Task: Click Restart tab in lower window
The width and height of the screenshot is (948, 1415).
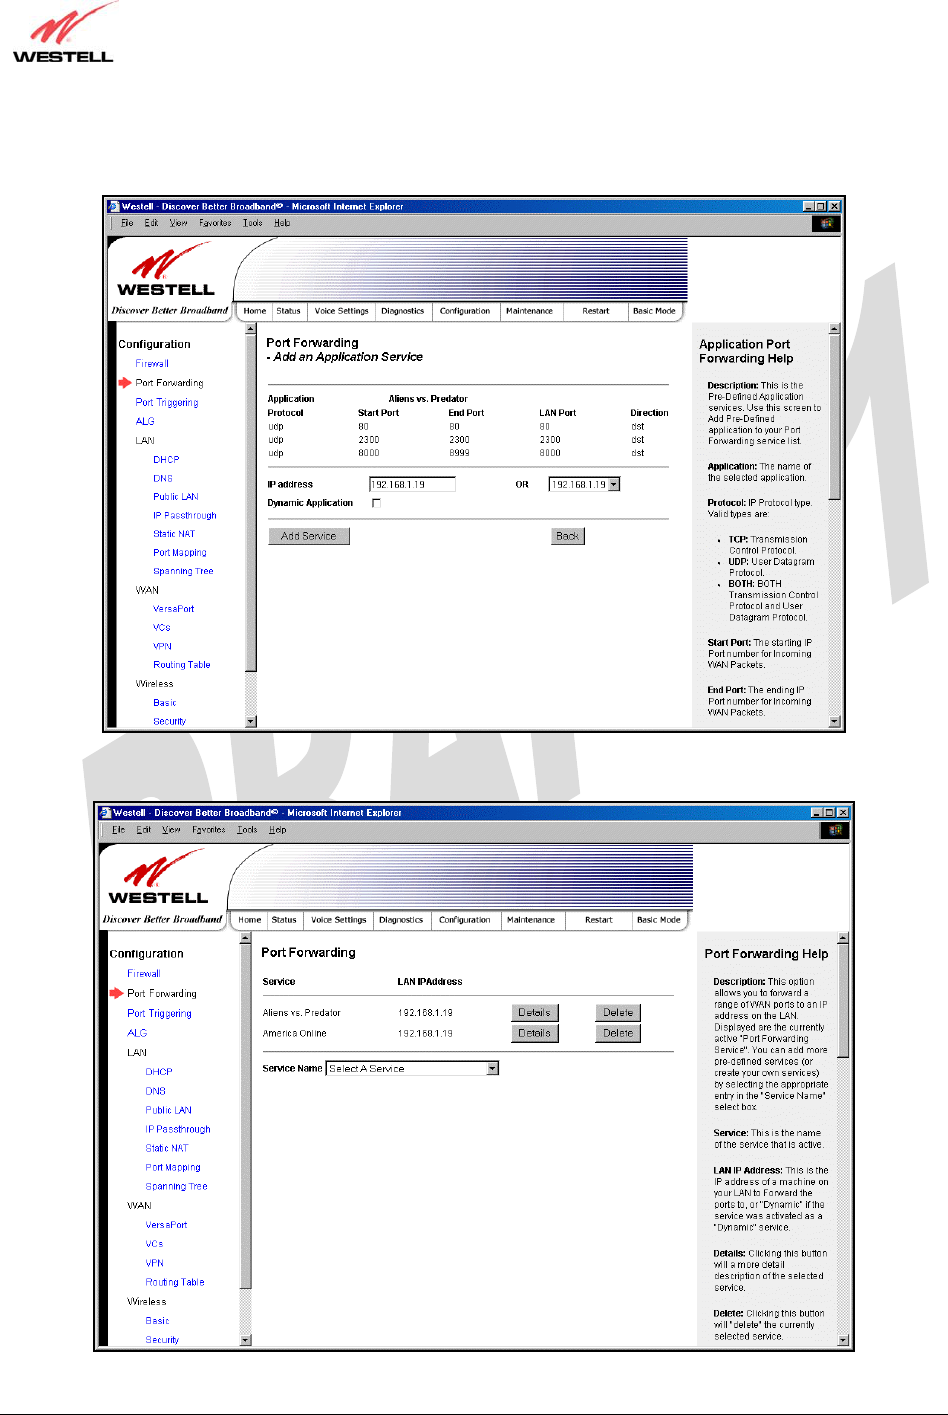Action: click(x=599, y=920)
